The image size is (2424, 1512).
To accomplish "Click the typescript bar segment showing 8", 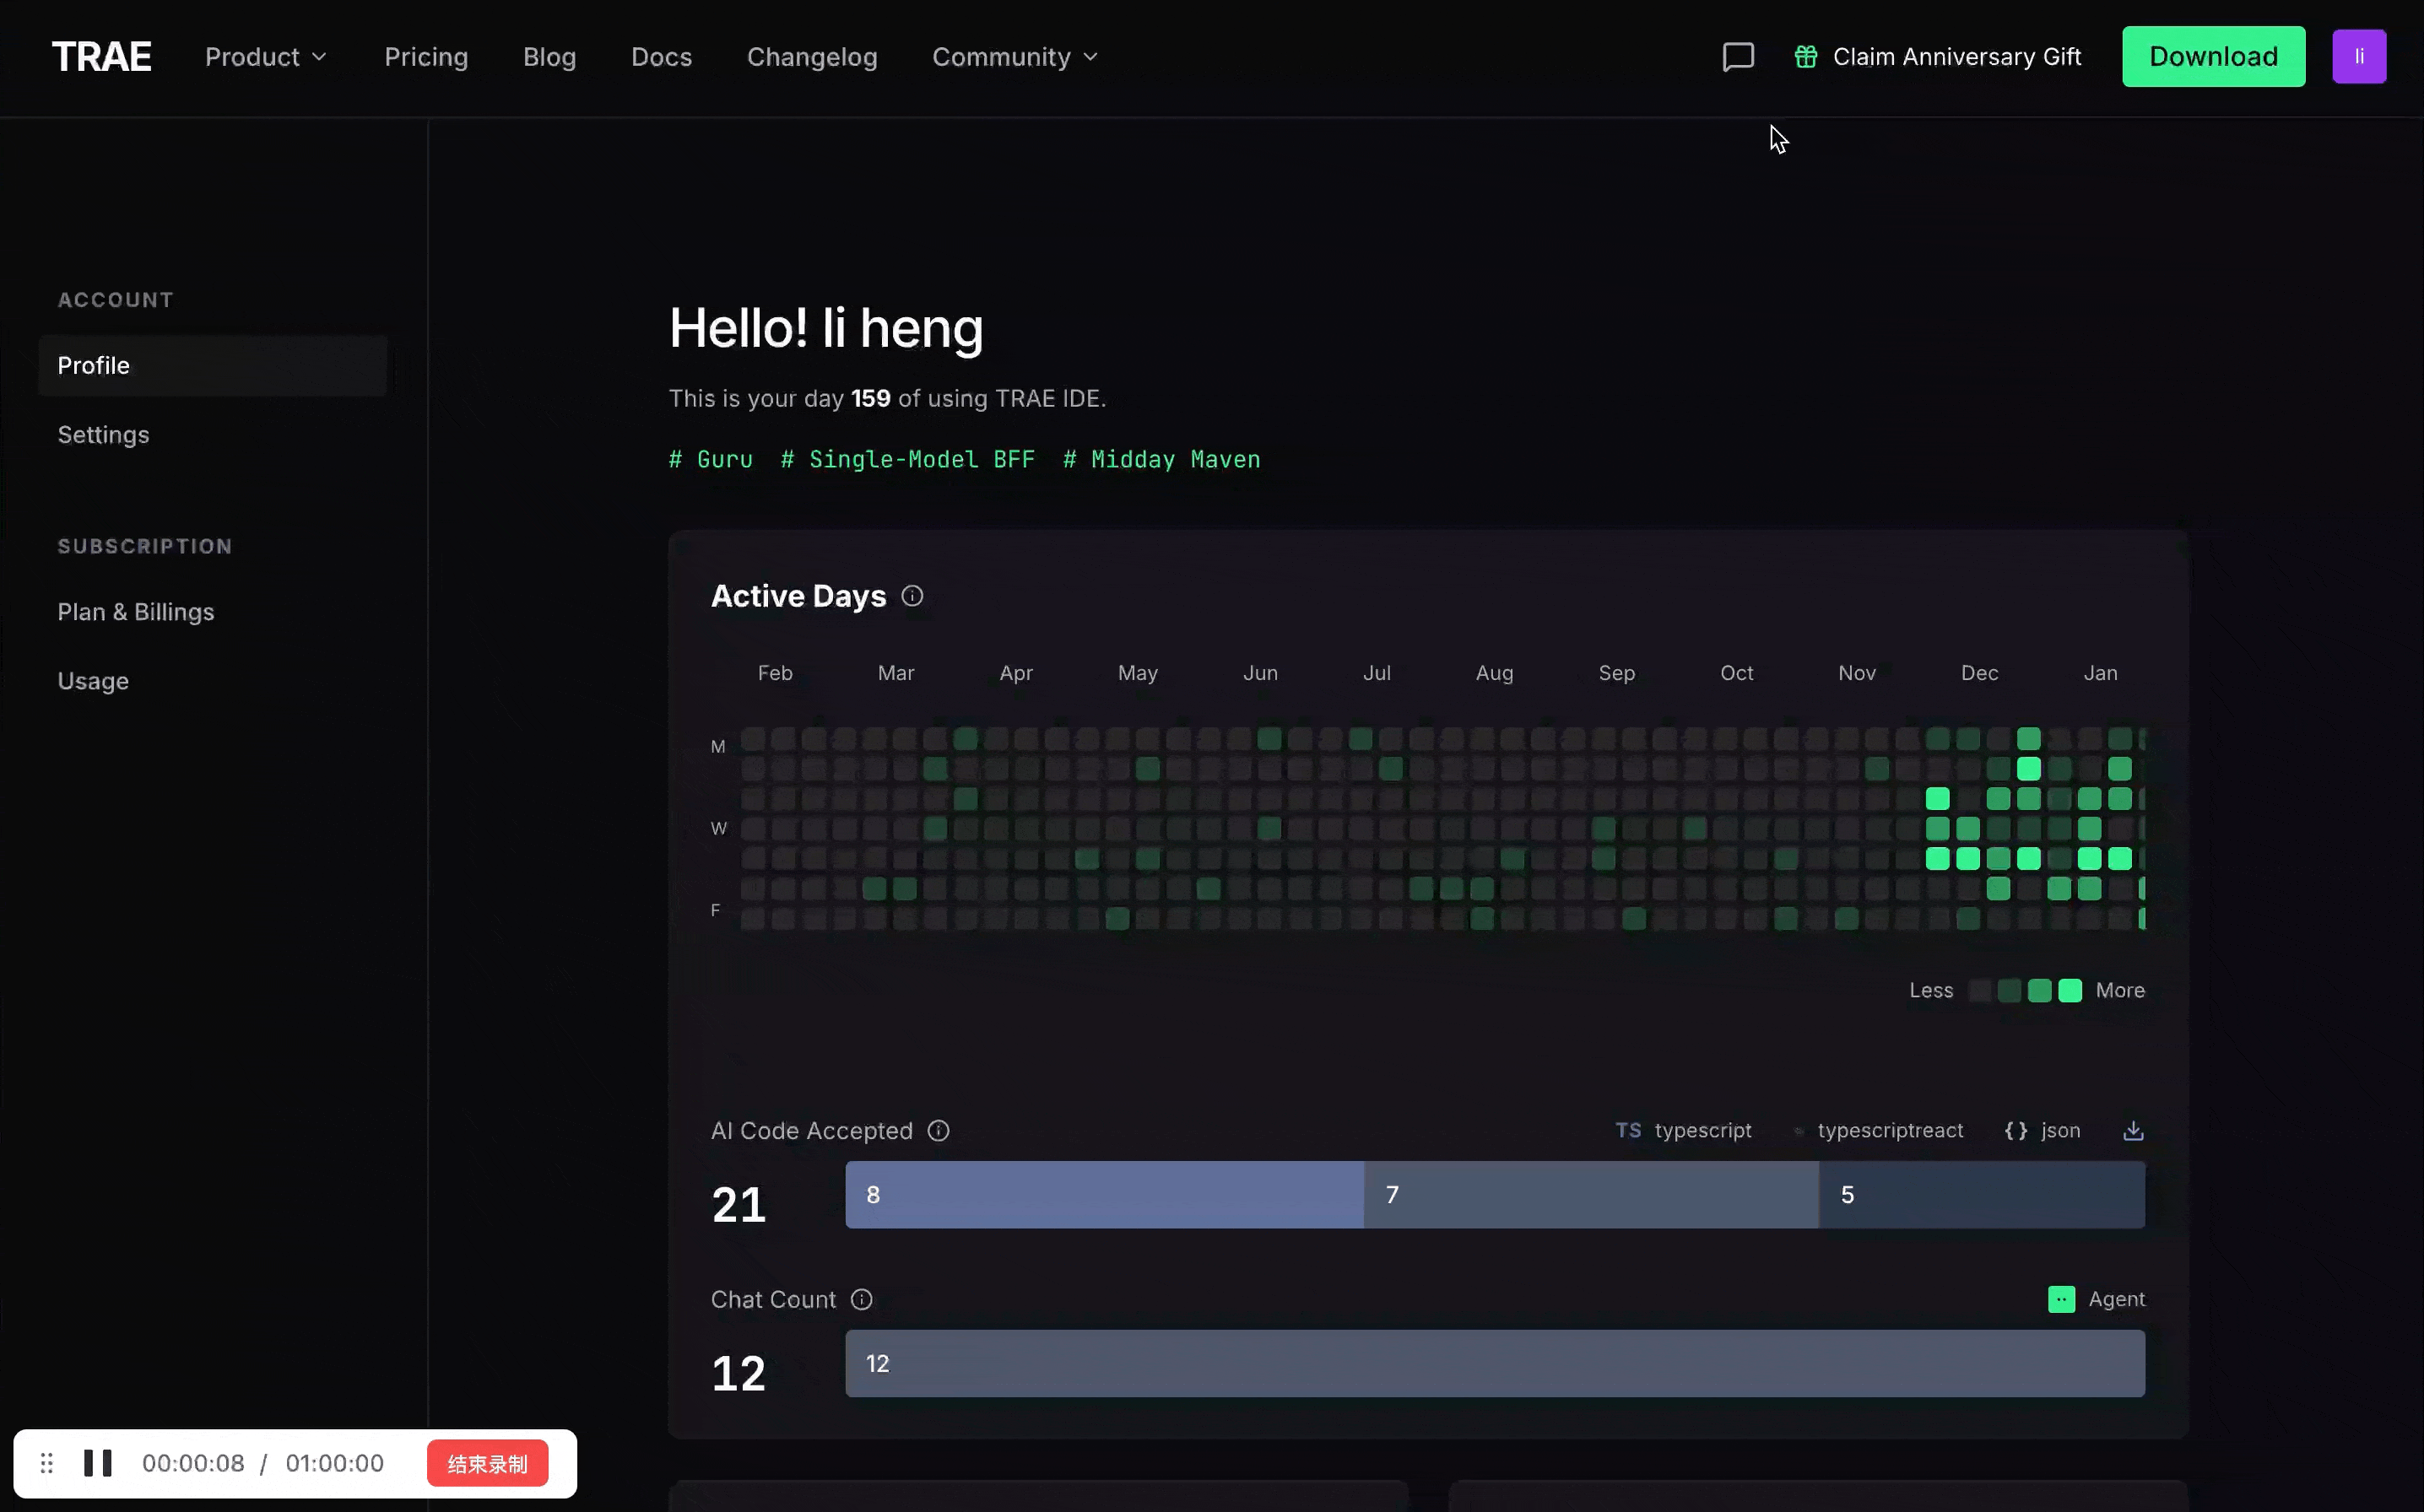I will (1103, 1195).
